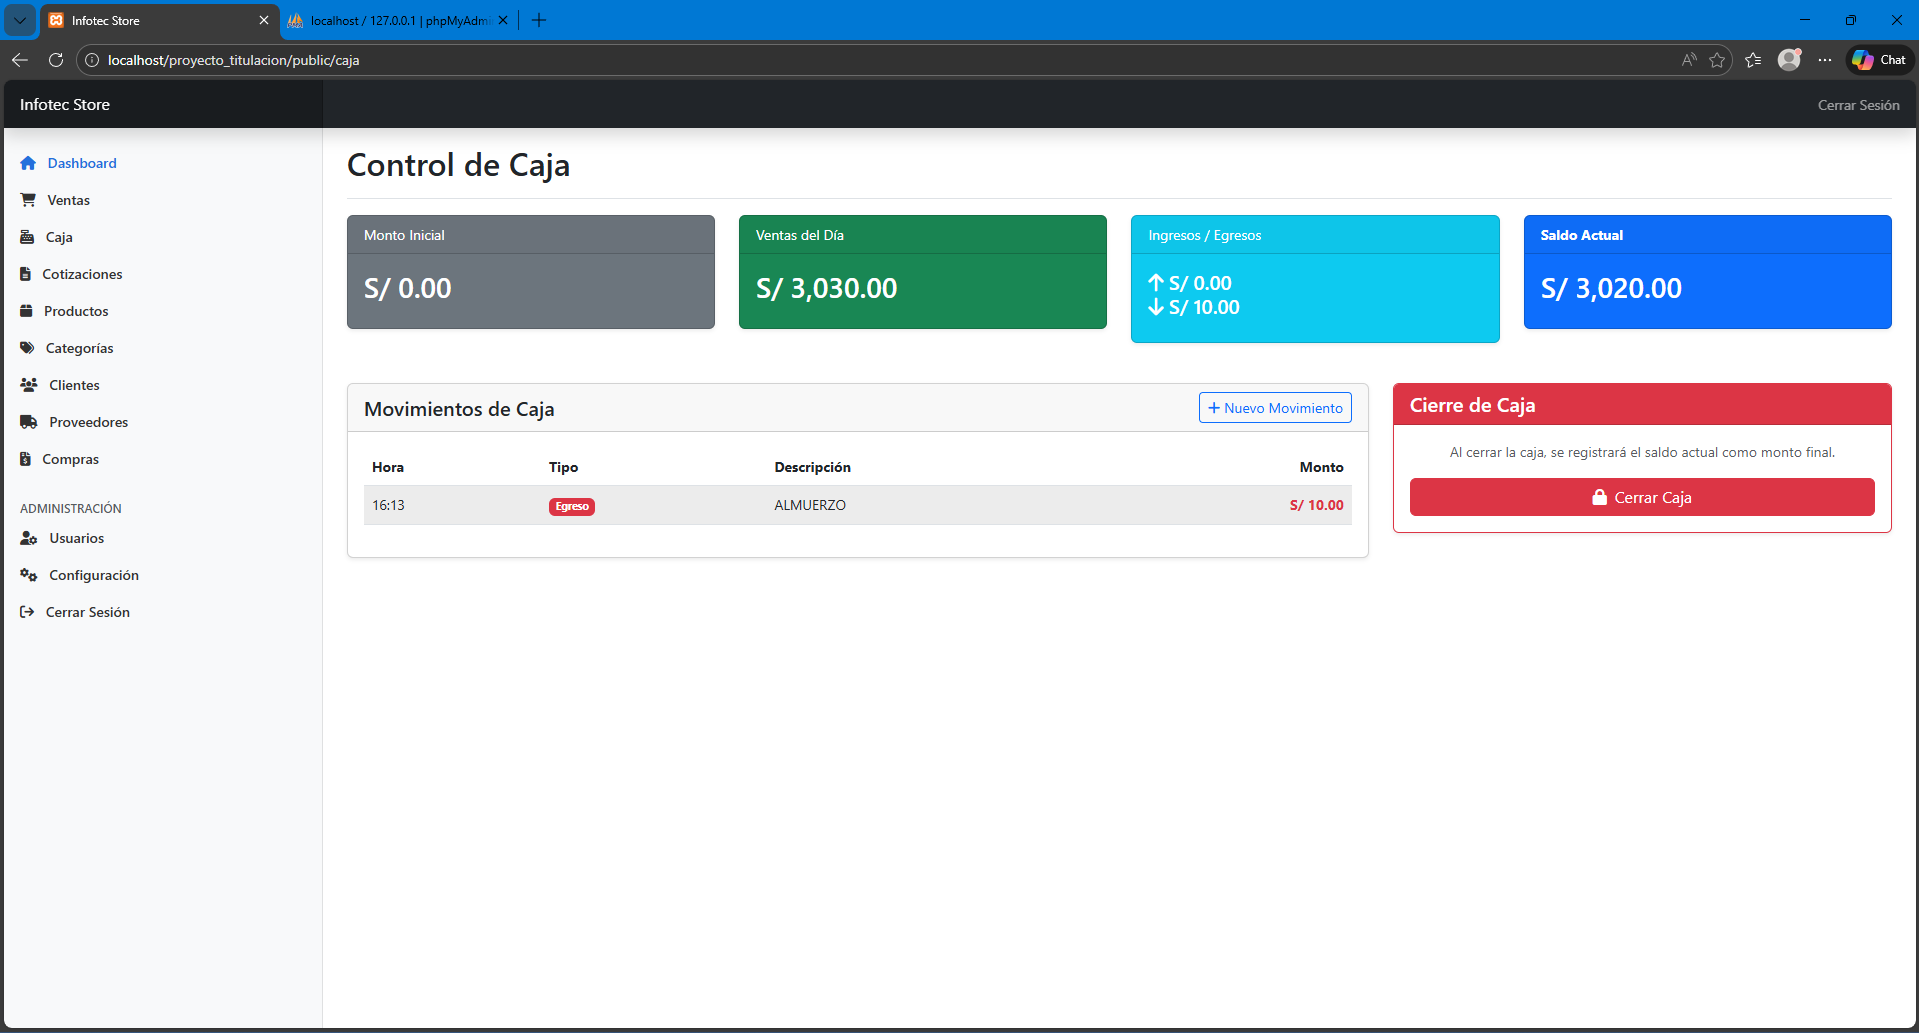Click the Proveedores truck icon

[x=29, y=422]
